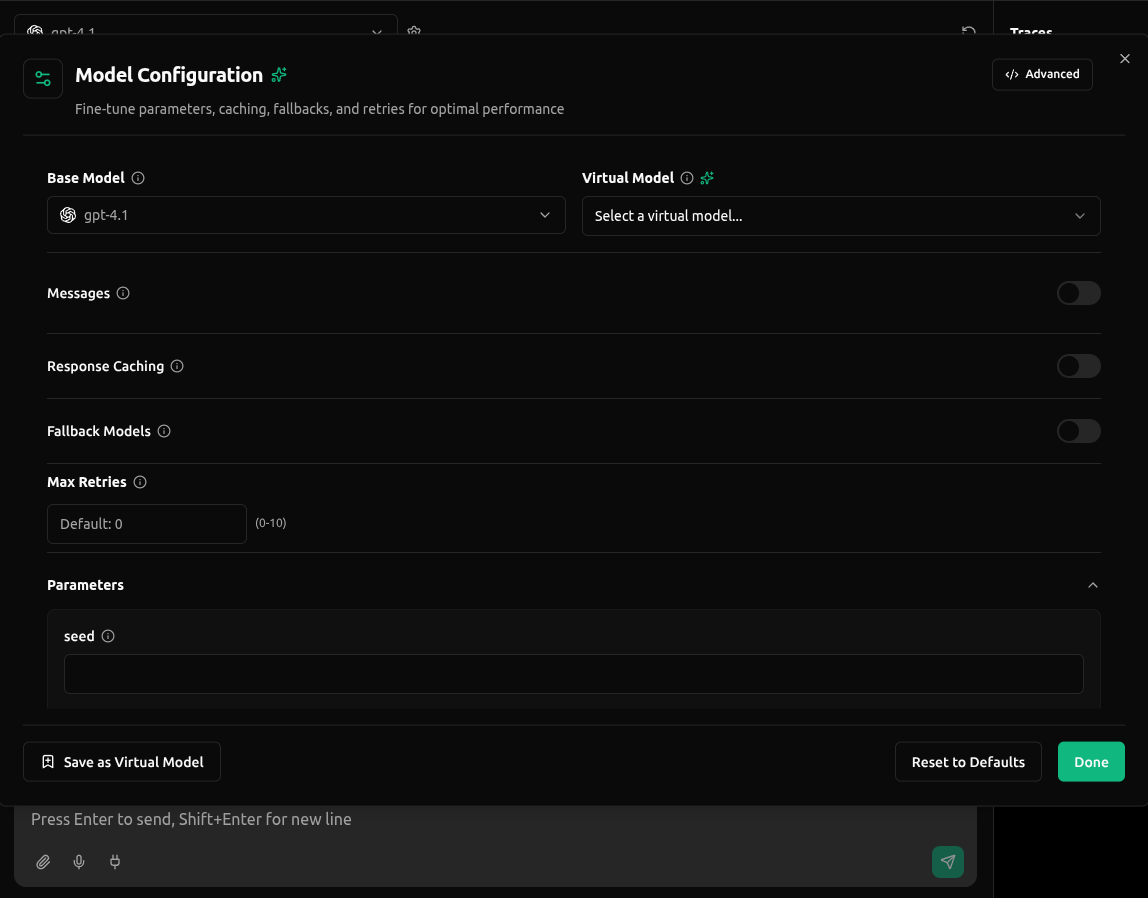Image resolution: width=1148 pixels, height=898 pixels.
Task: Click Save as Virtual Model
Action: tap(122, 762)
